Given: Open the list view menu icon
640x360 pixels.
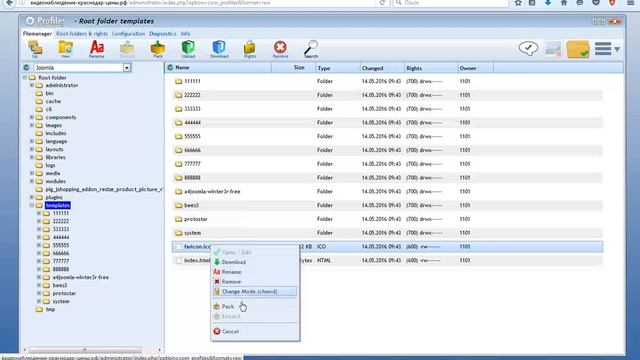Looking at the screenshot, I should pos(607,49).
